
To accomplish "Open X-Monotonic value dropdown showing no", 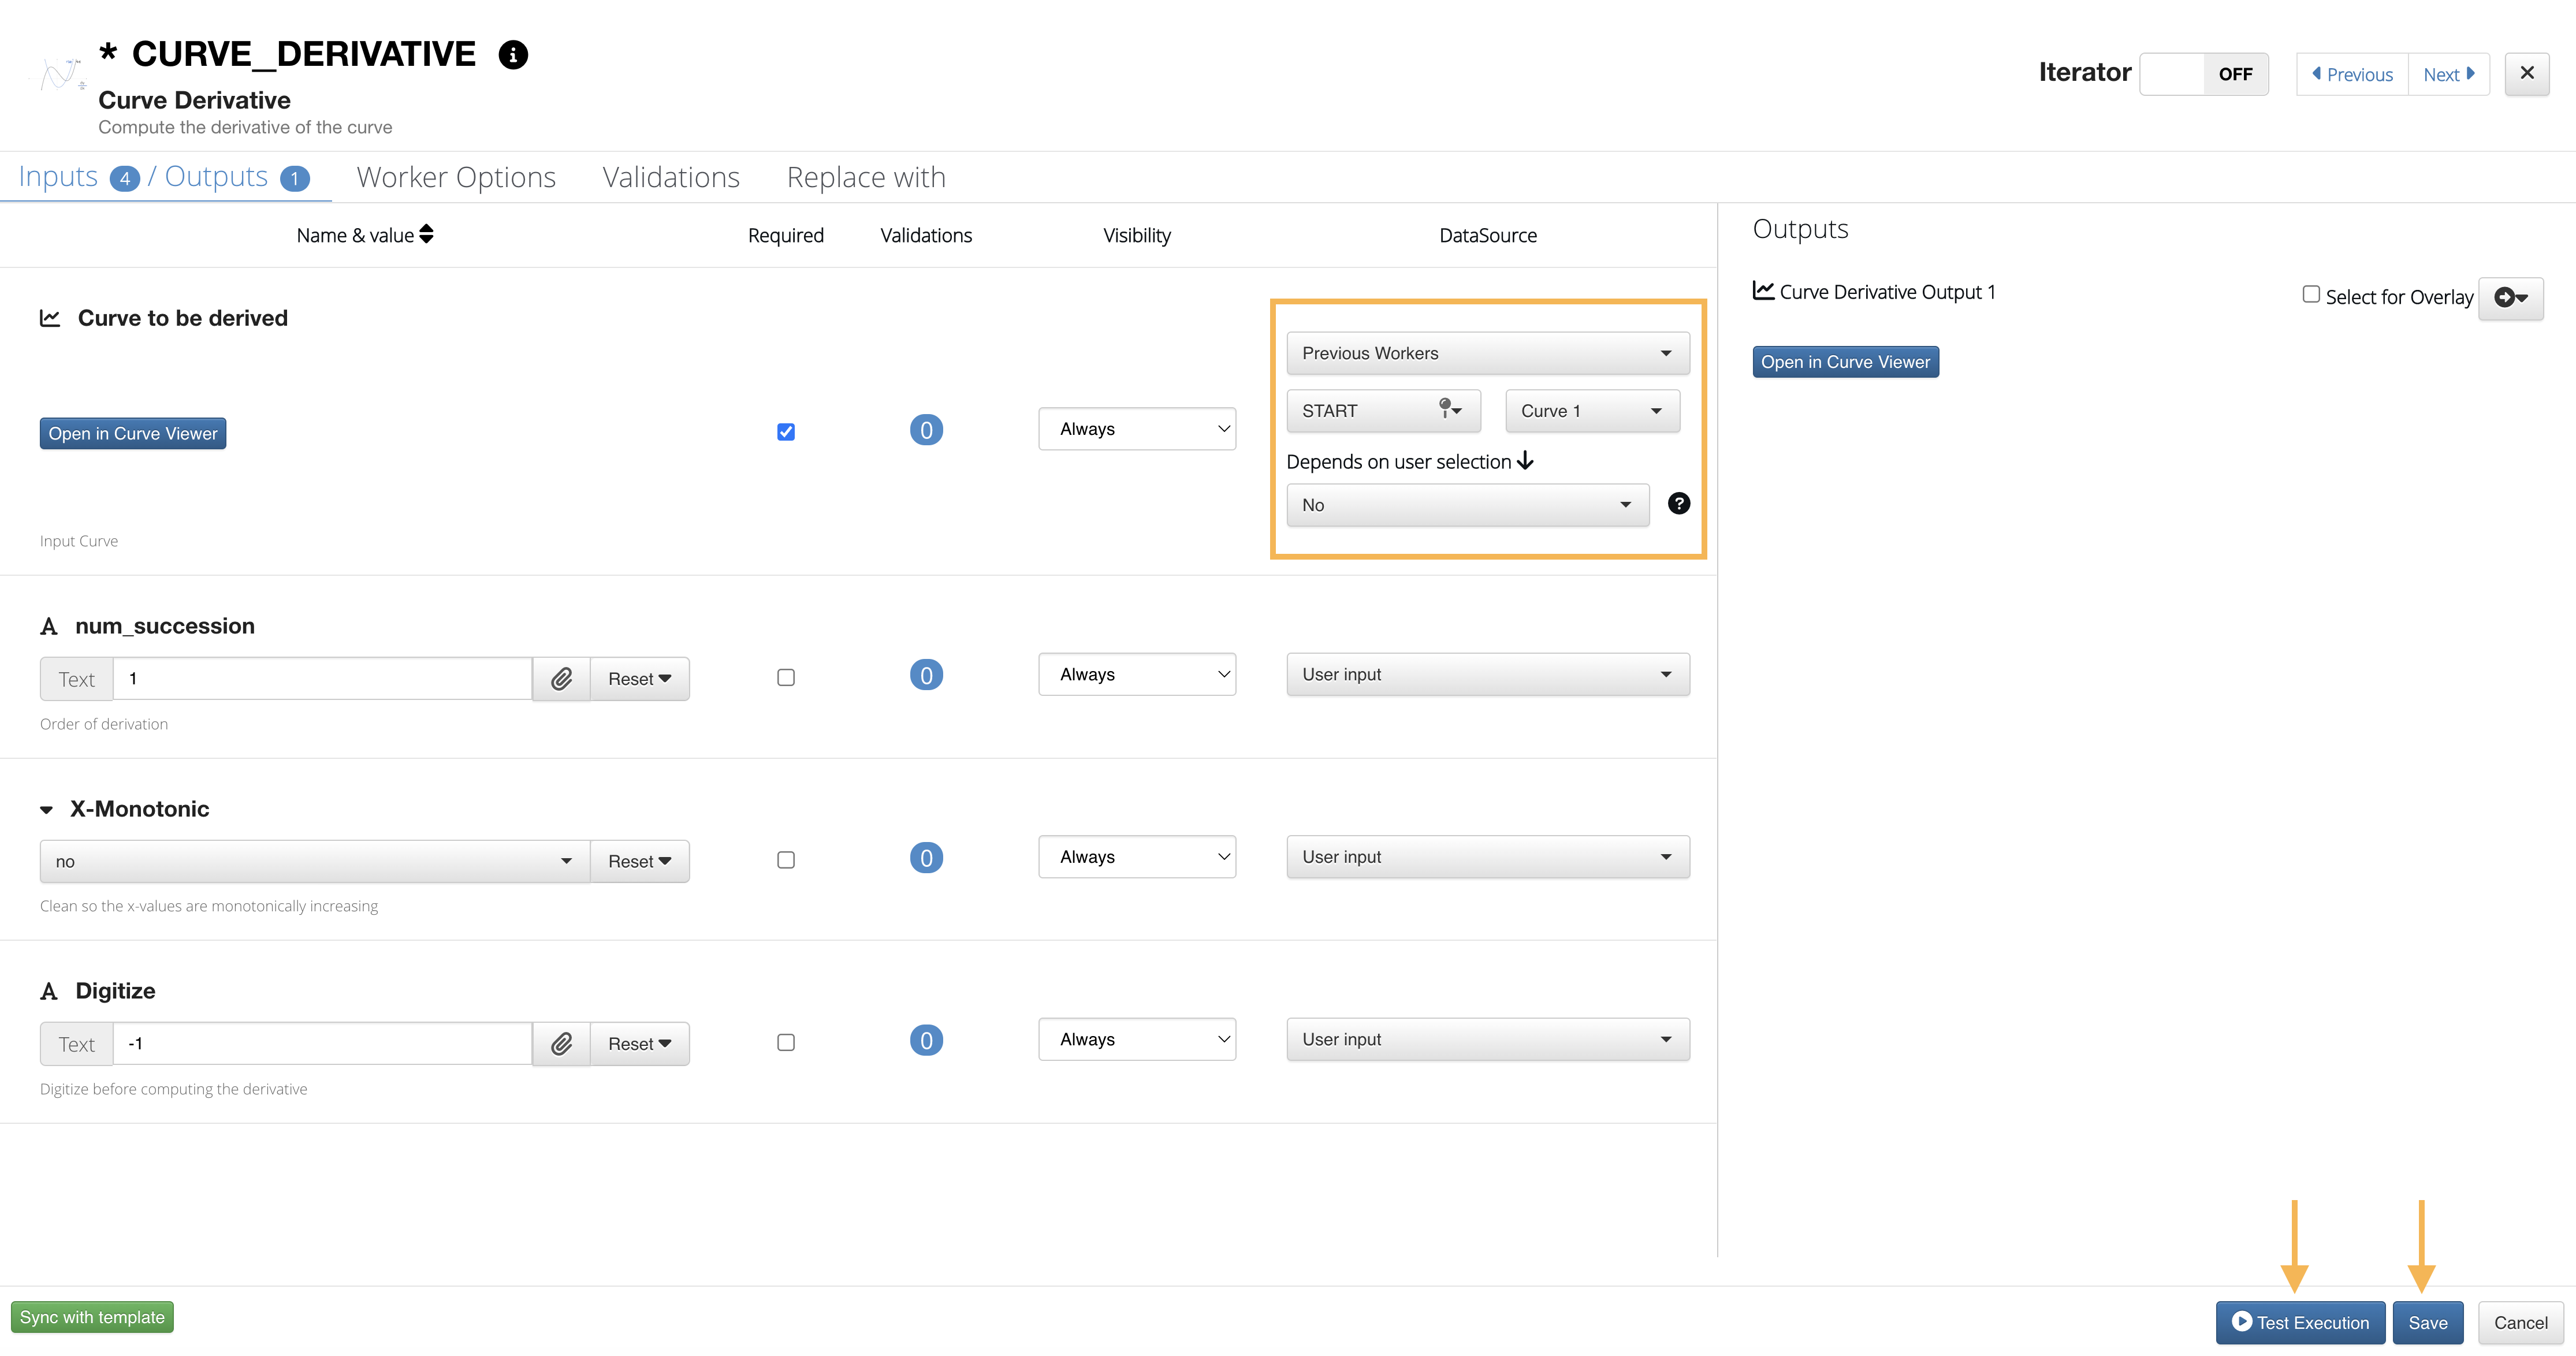I will pos(315,862).
